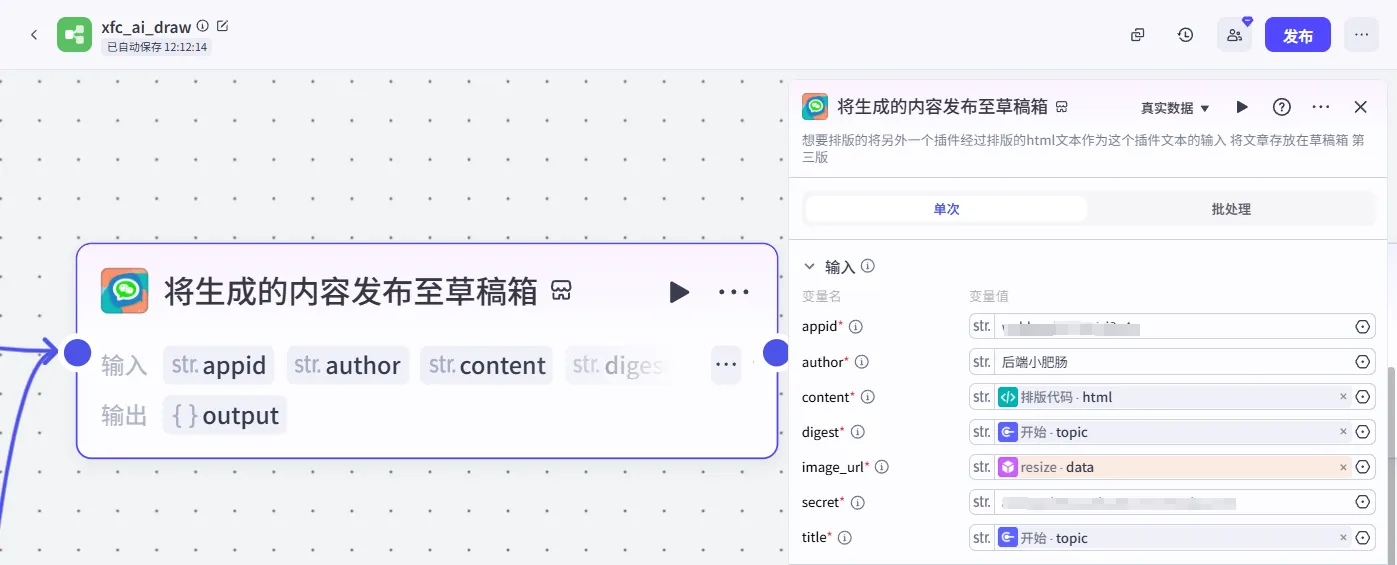Run the node from the panel play button
Screen dimensions: 1397x565
pyautogui.click(x=1242, y=107)
